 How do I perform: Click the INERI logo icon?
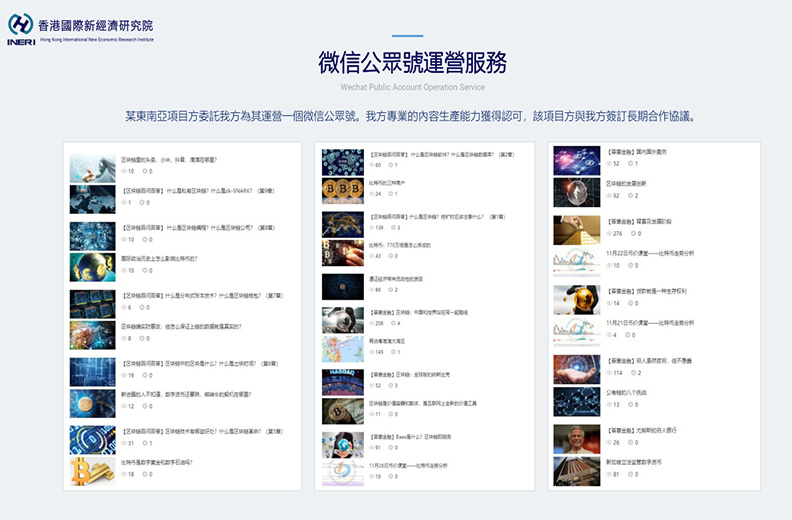pos(21,27)
